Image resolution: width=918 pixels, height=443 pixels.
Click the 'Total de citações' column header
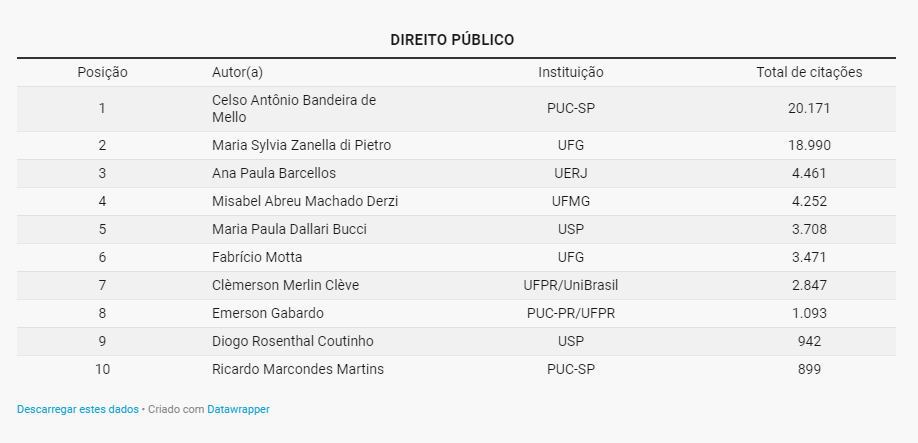809,73
